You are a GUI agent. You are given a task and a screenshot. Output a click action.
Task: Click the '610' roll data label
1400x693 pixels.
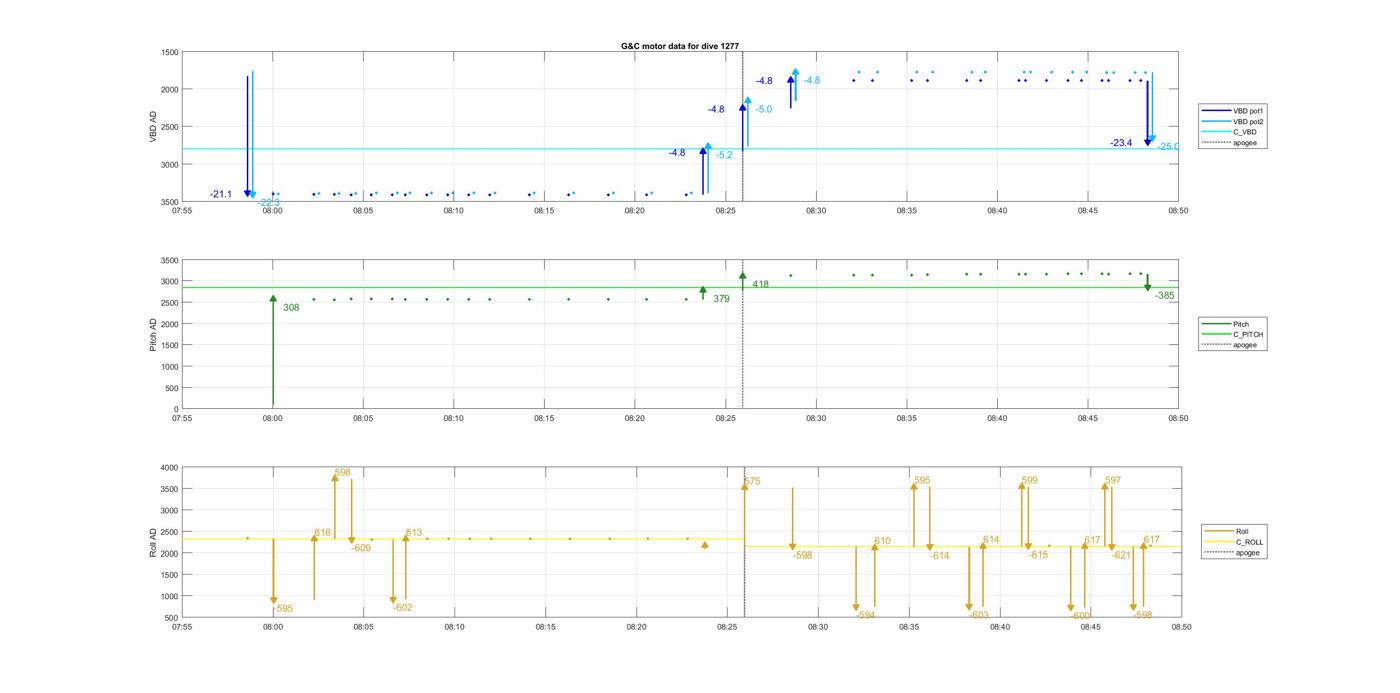click(882, 541)
